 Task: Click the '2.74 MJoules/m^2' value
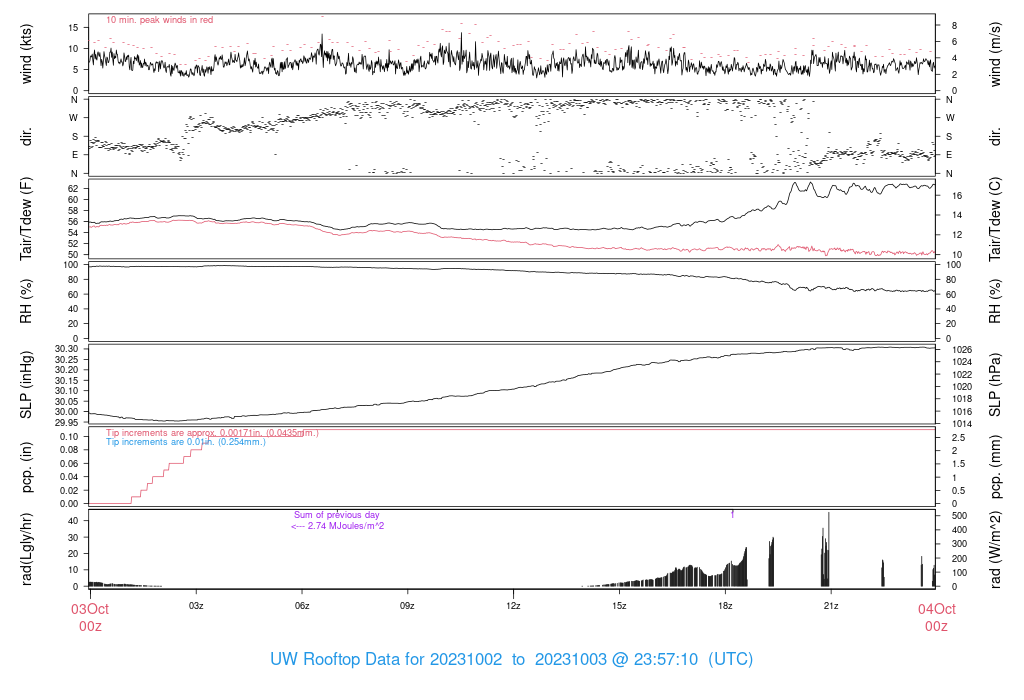tap(346, 526)
